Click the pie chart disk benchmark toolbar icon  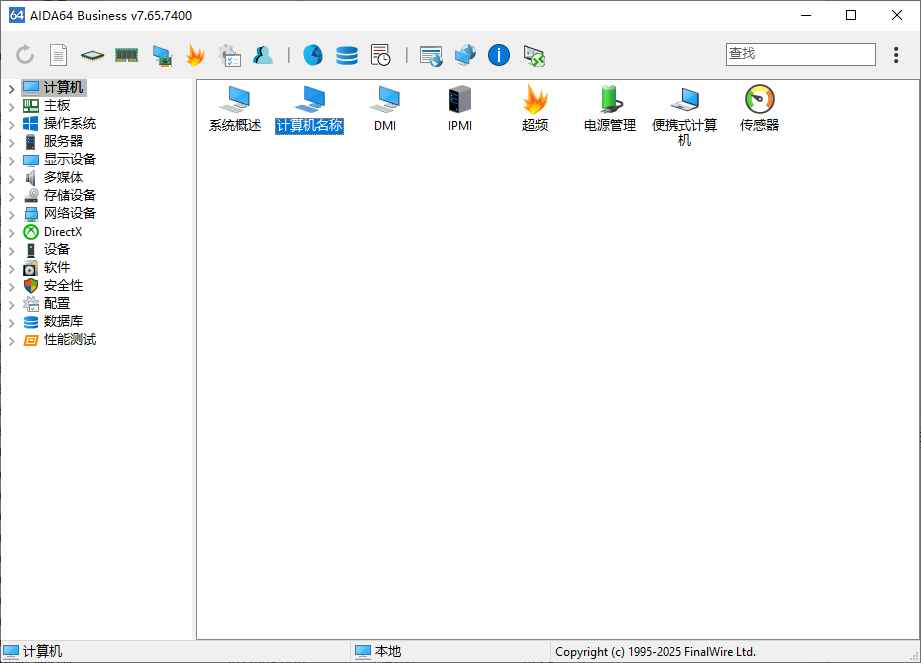313,55
